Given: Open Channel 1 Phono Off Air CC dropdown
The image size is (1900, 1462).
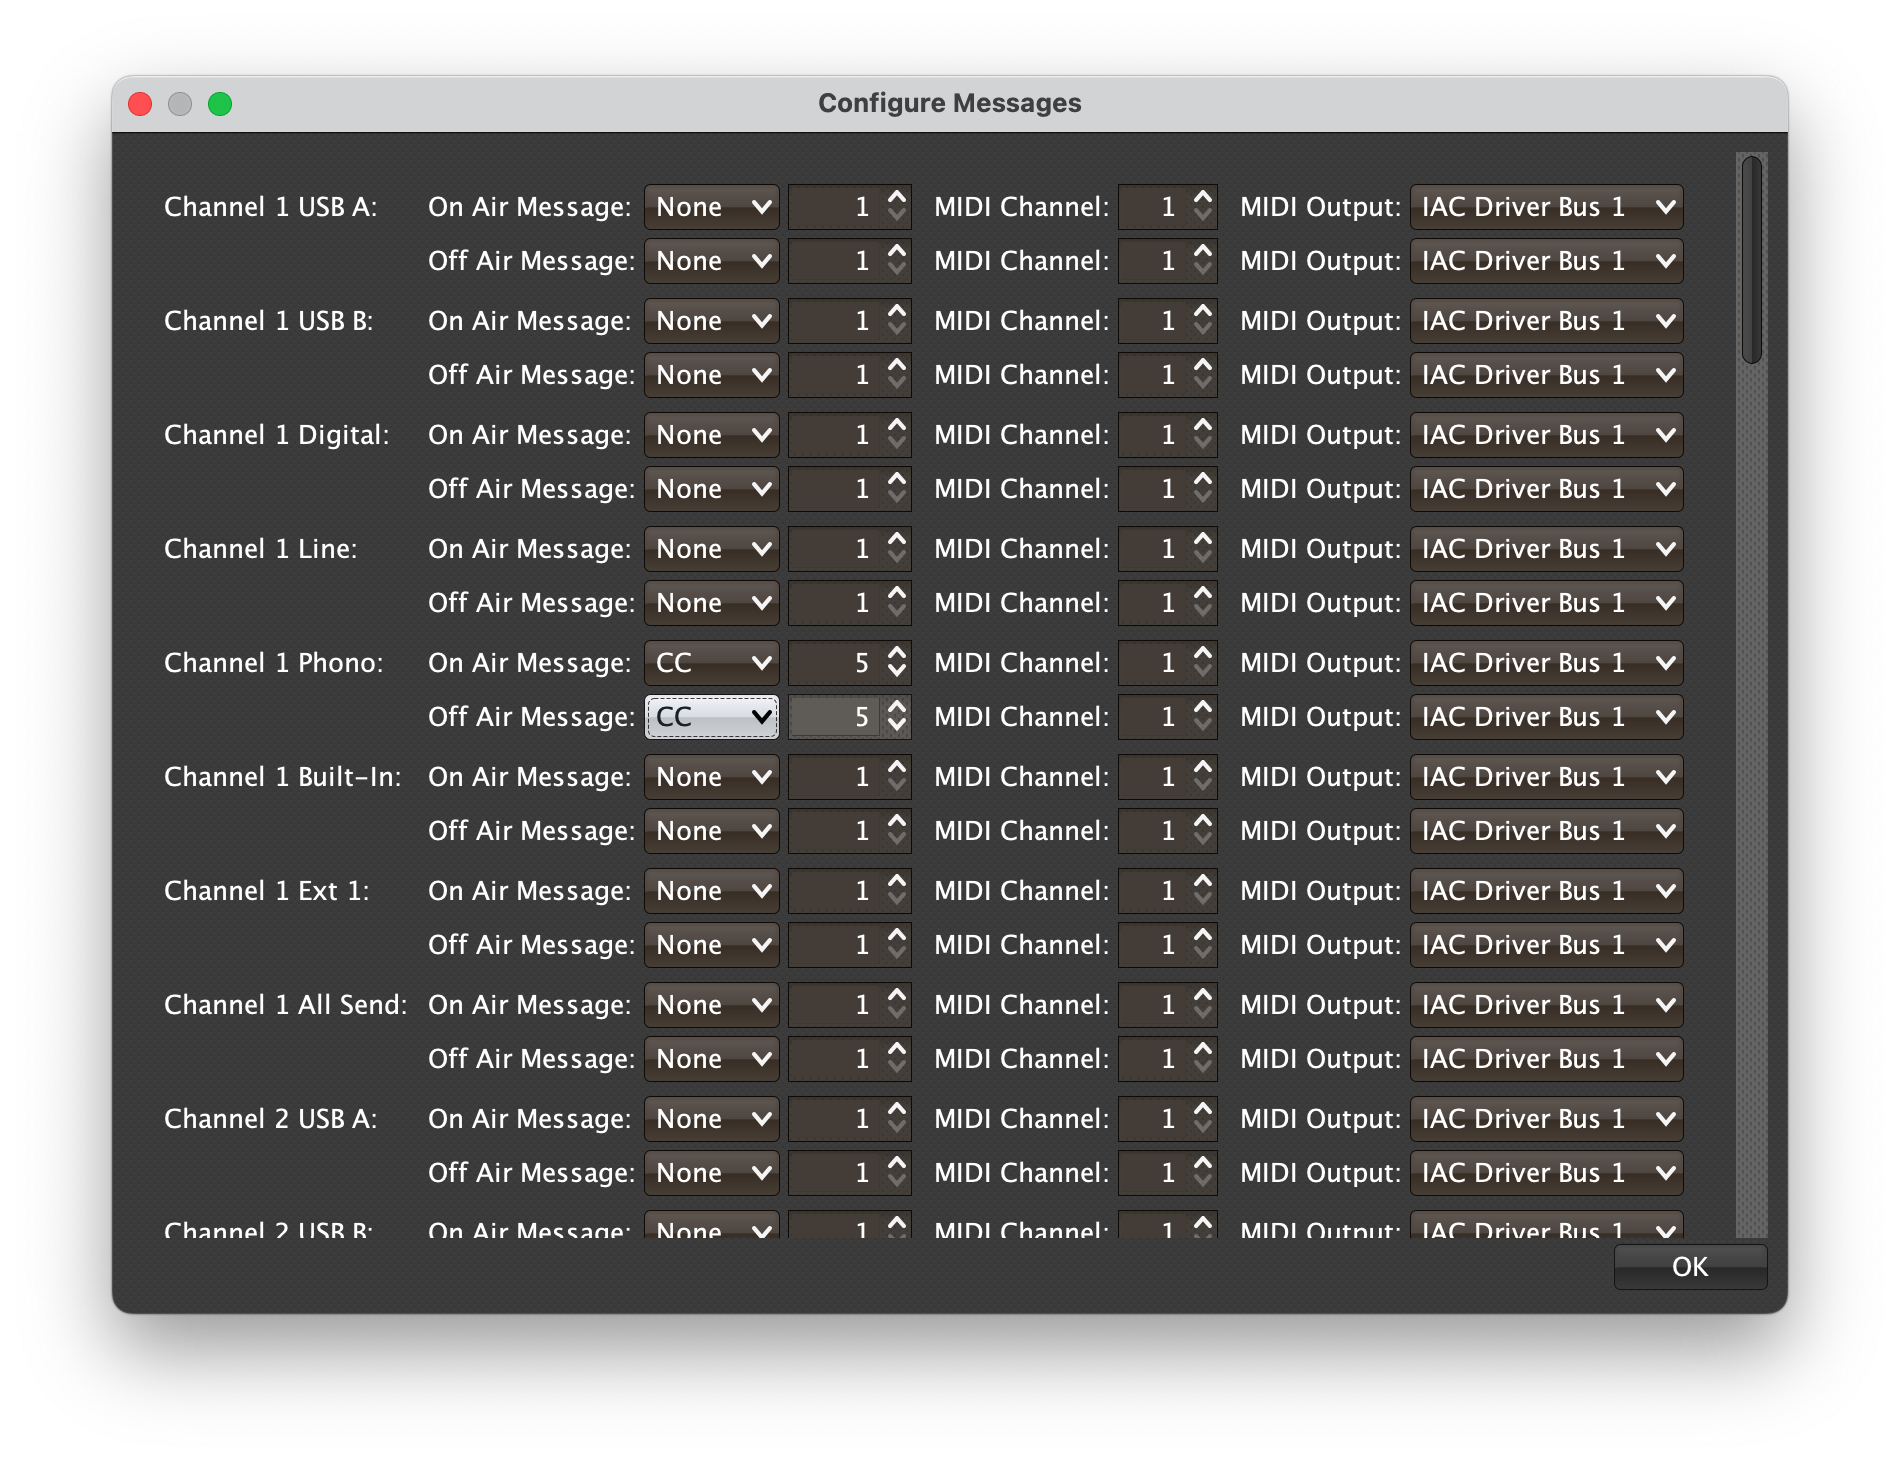Looking at the screenshot, I should (712, 717).
